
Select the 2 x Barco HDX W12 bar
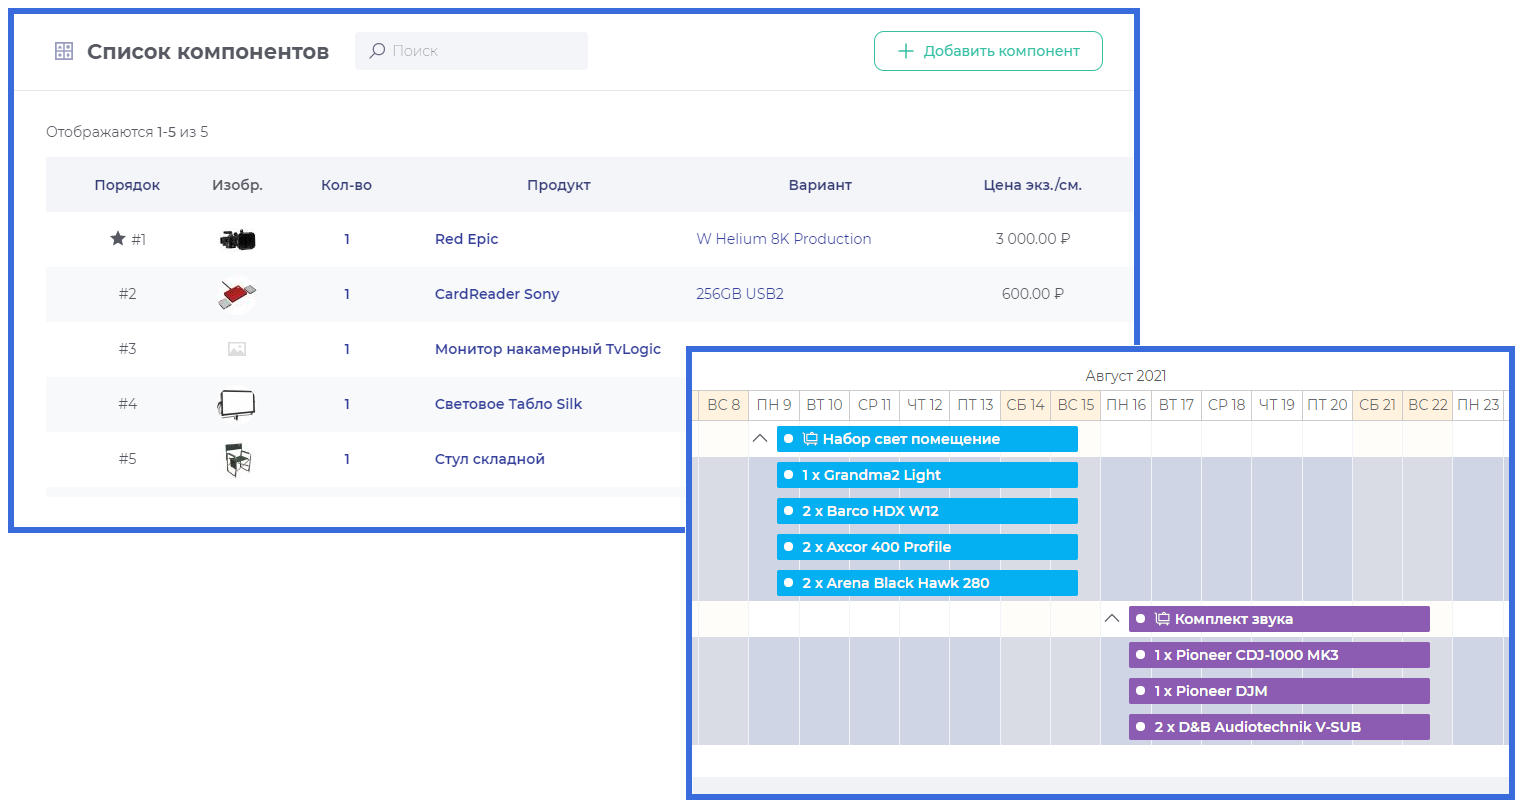click(x=927, y=511)
